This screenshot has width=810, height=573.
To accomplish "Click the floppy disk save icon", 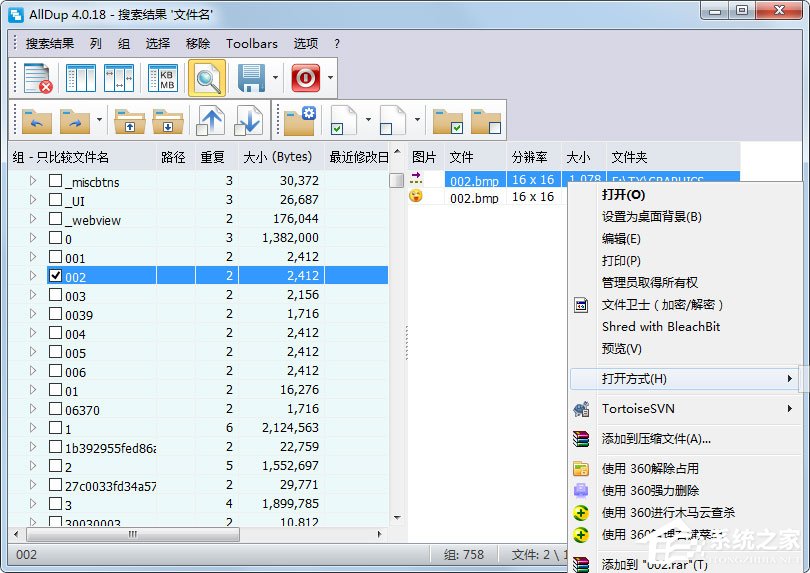I will coord(251,78).
